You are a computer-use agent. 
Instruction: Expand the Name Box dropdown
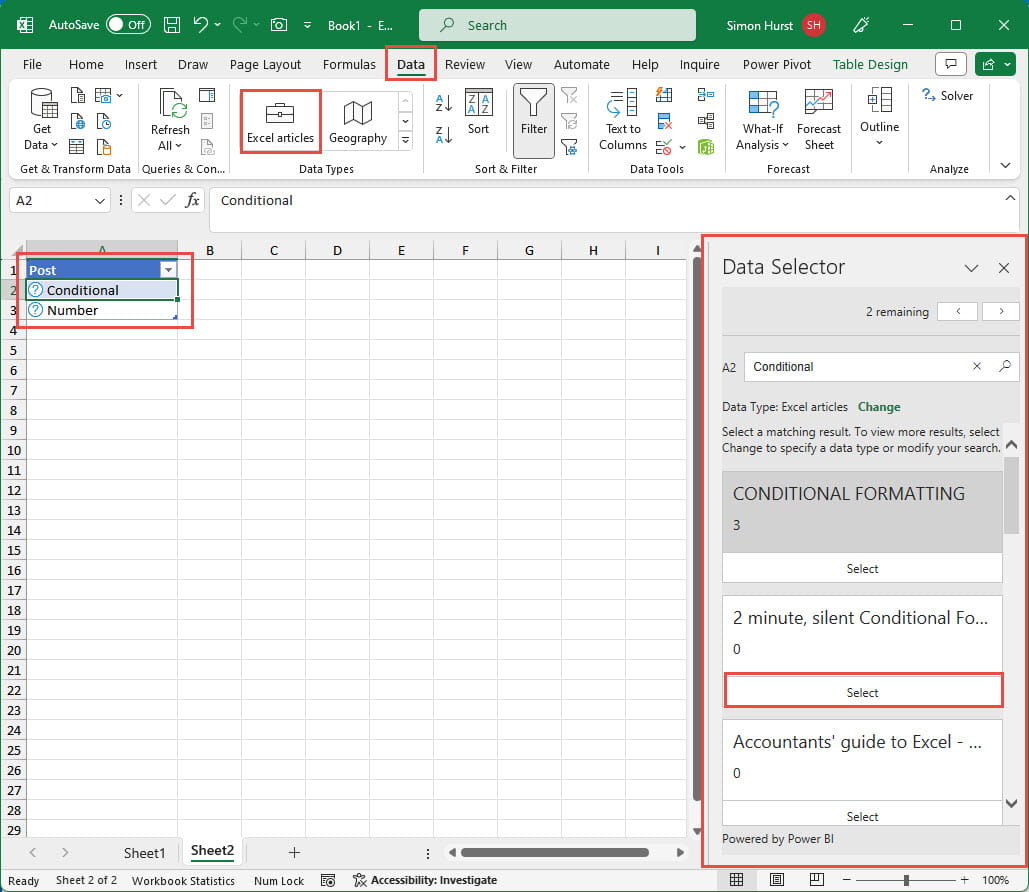click(x=100, y=201)
